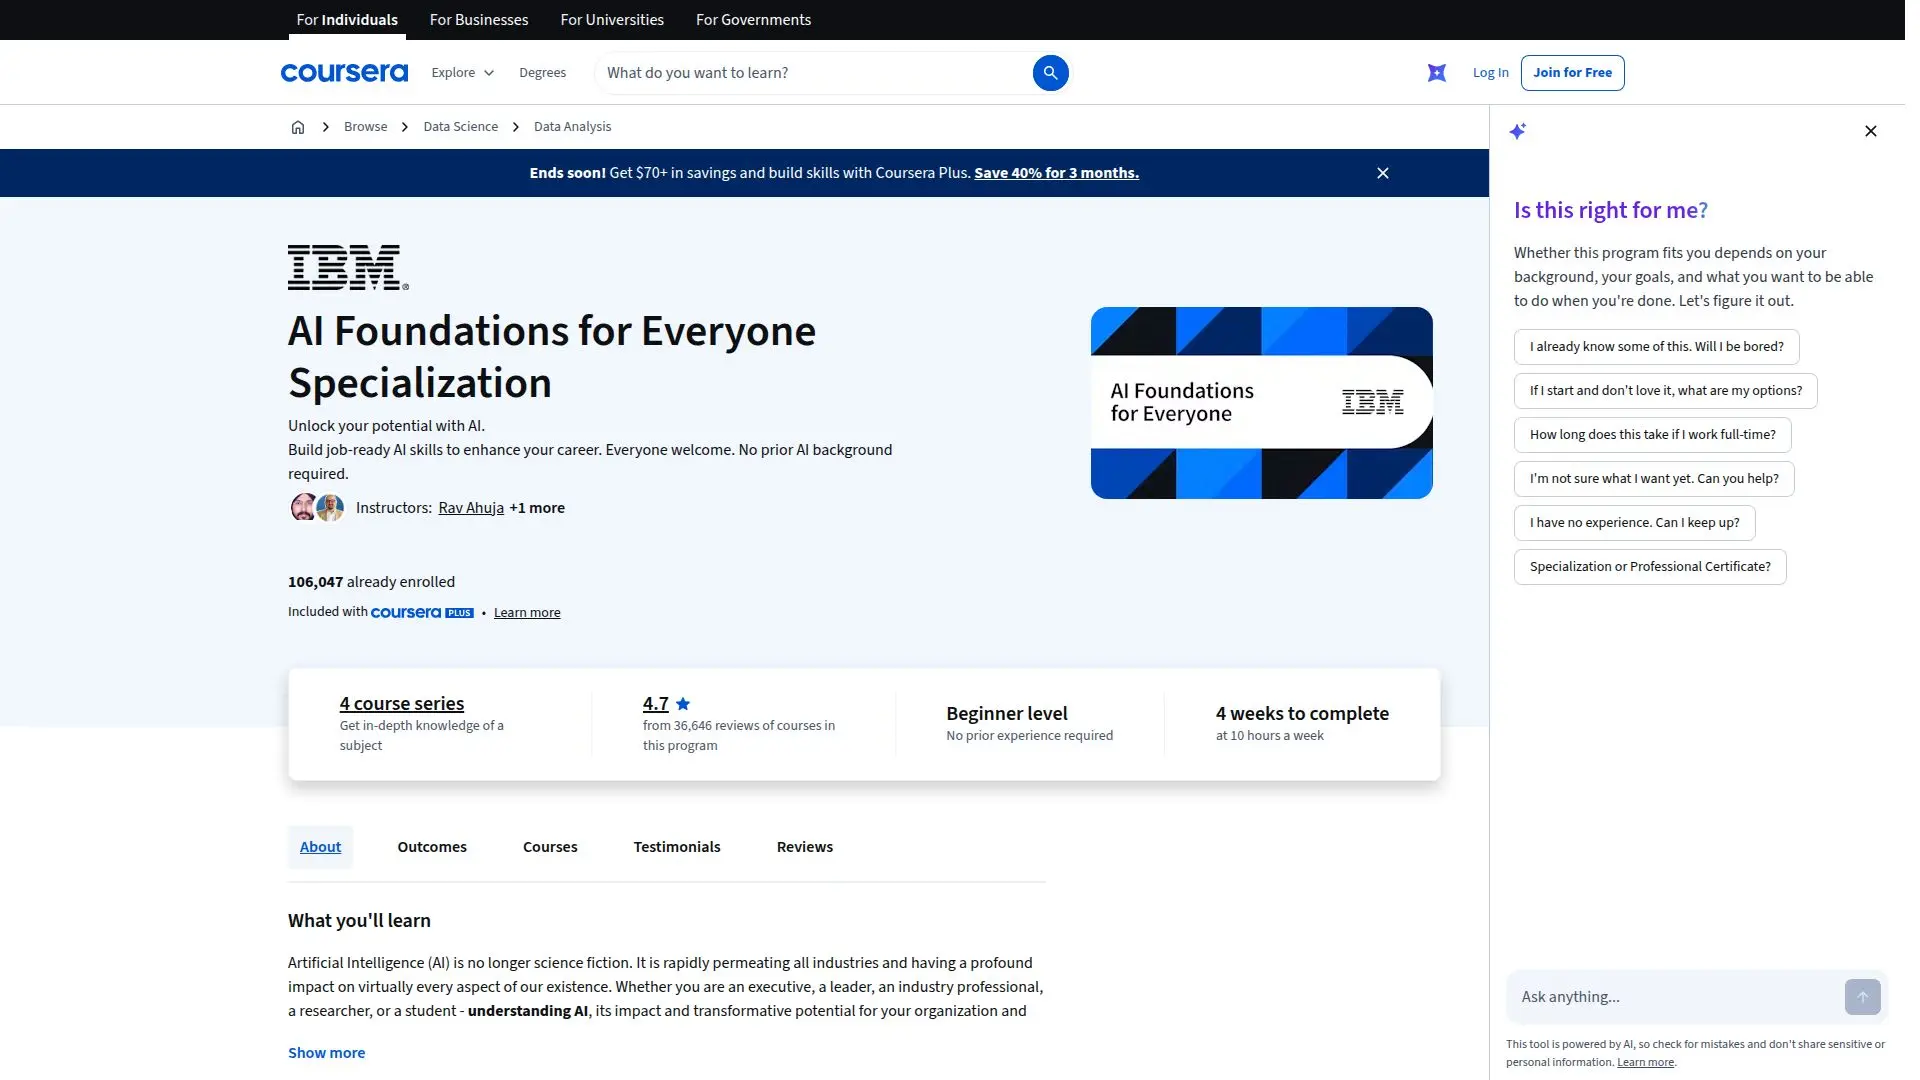The height and width of the screenshot is (1080, 1920).
Task: Expand description with Show more
Action: 327,1053
